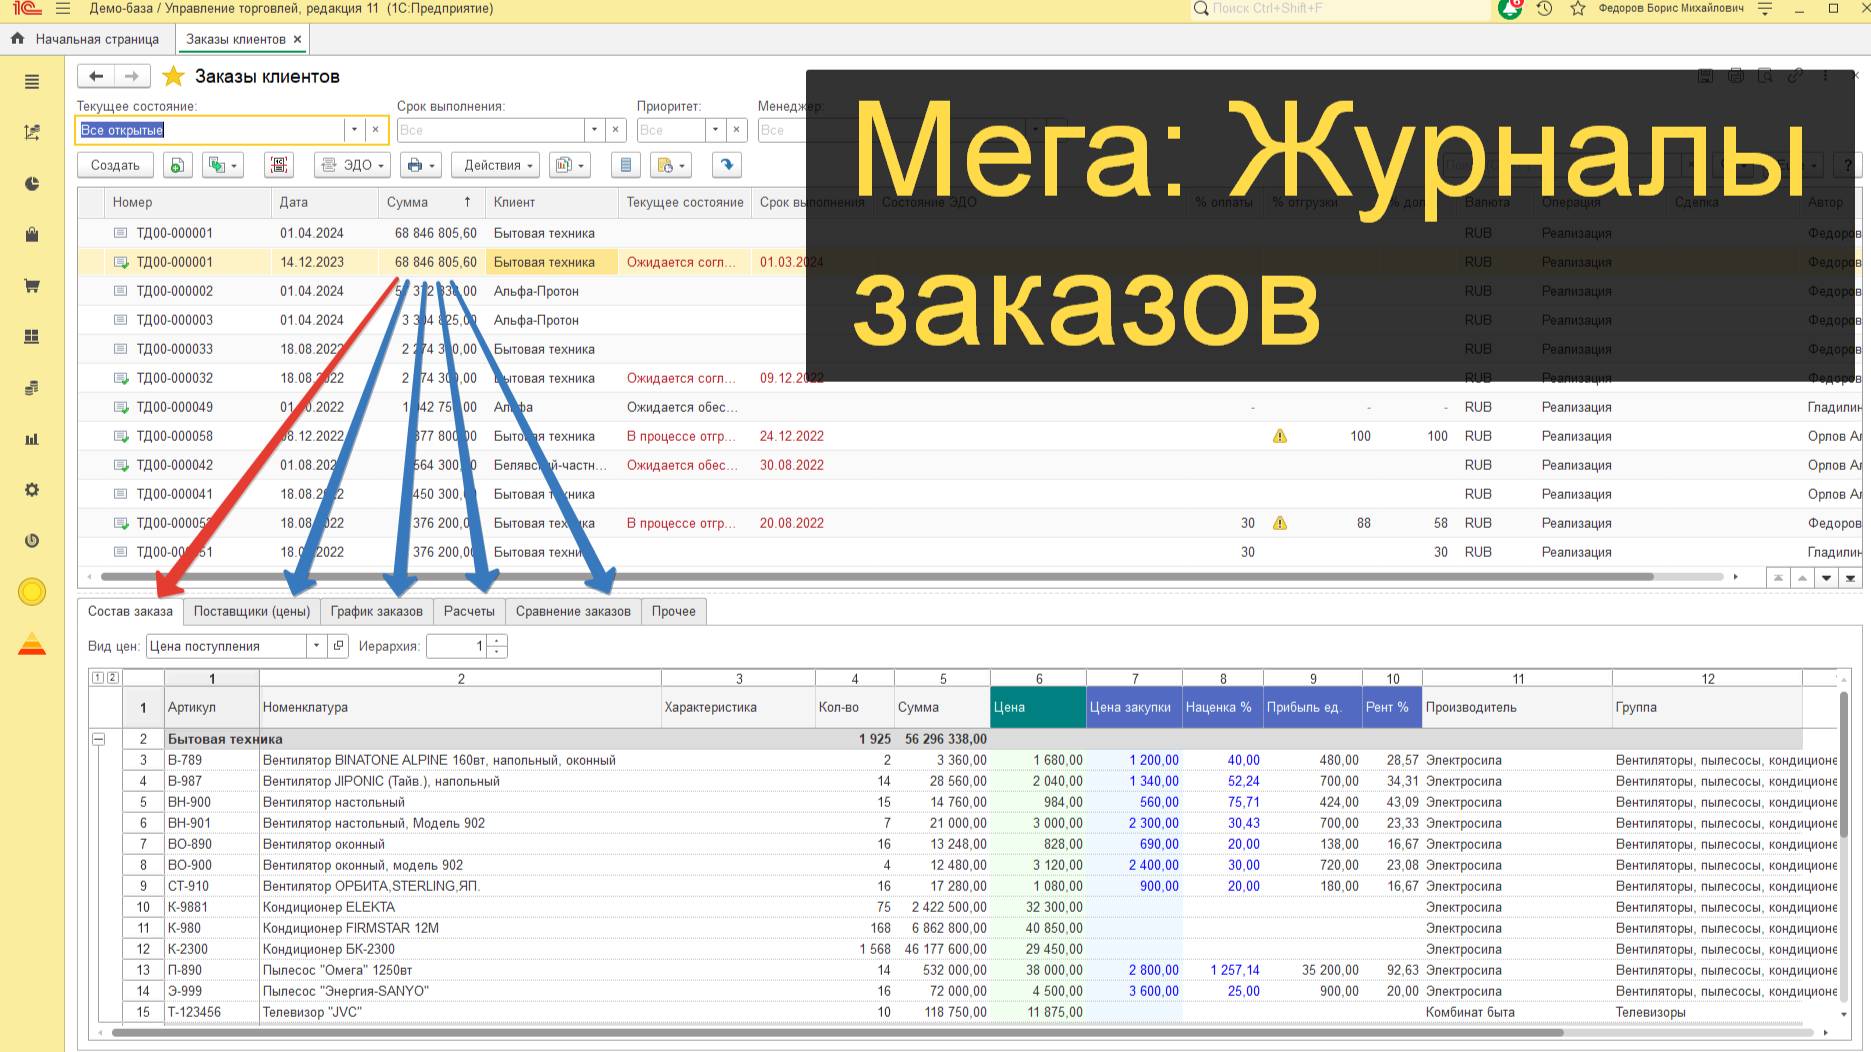Open the history clock icon
The width and height of the screenshot is (1871, 1052).
click(x=1544, y=9)
